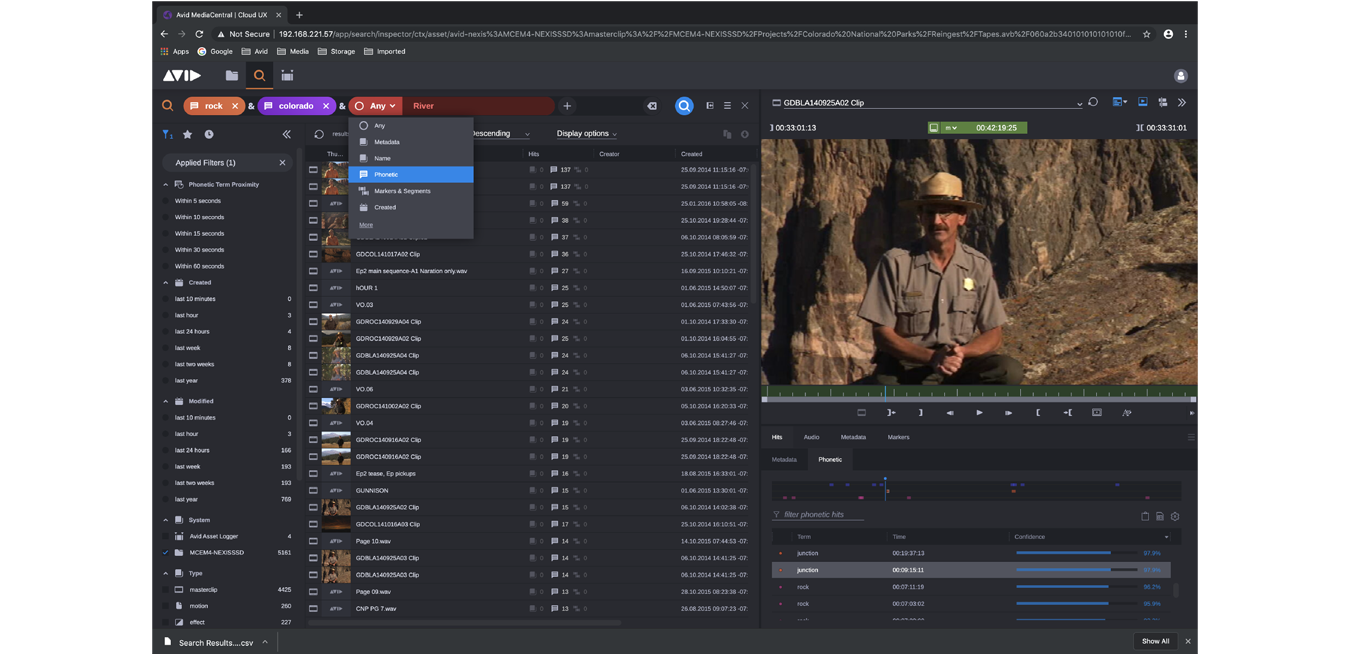Screen dimensions: 1348x654
Task: Click Show All in the downloads bar
Action: (x=1155, y=641)
